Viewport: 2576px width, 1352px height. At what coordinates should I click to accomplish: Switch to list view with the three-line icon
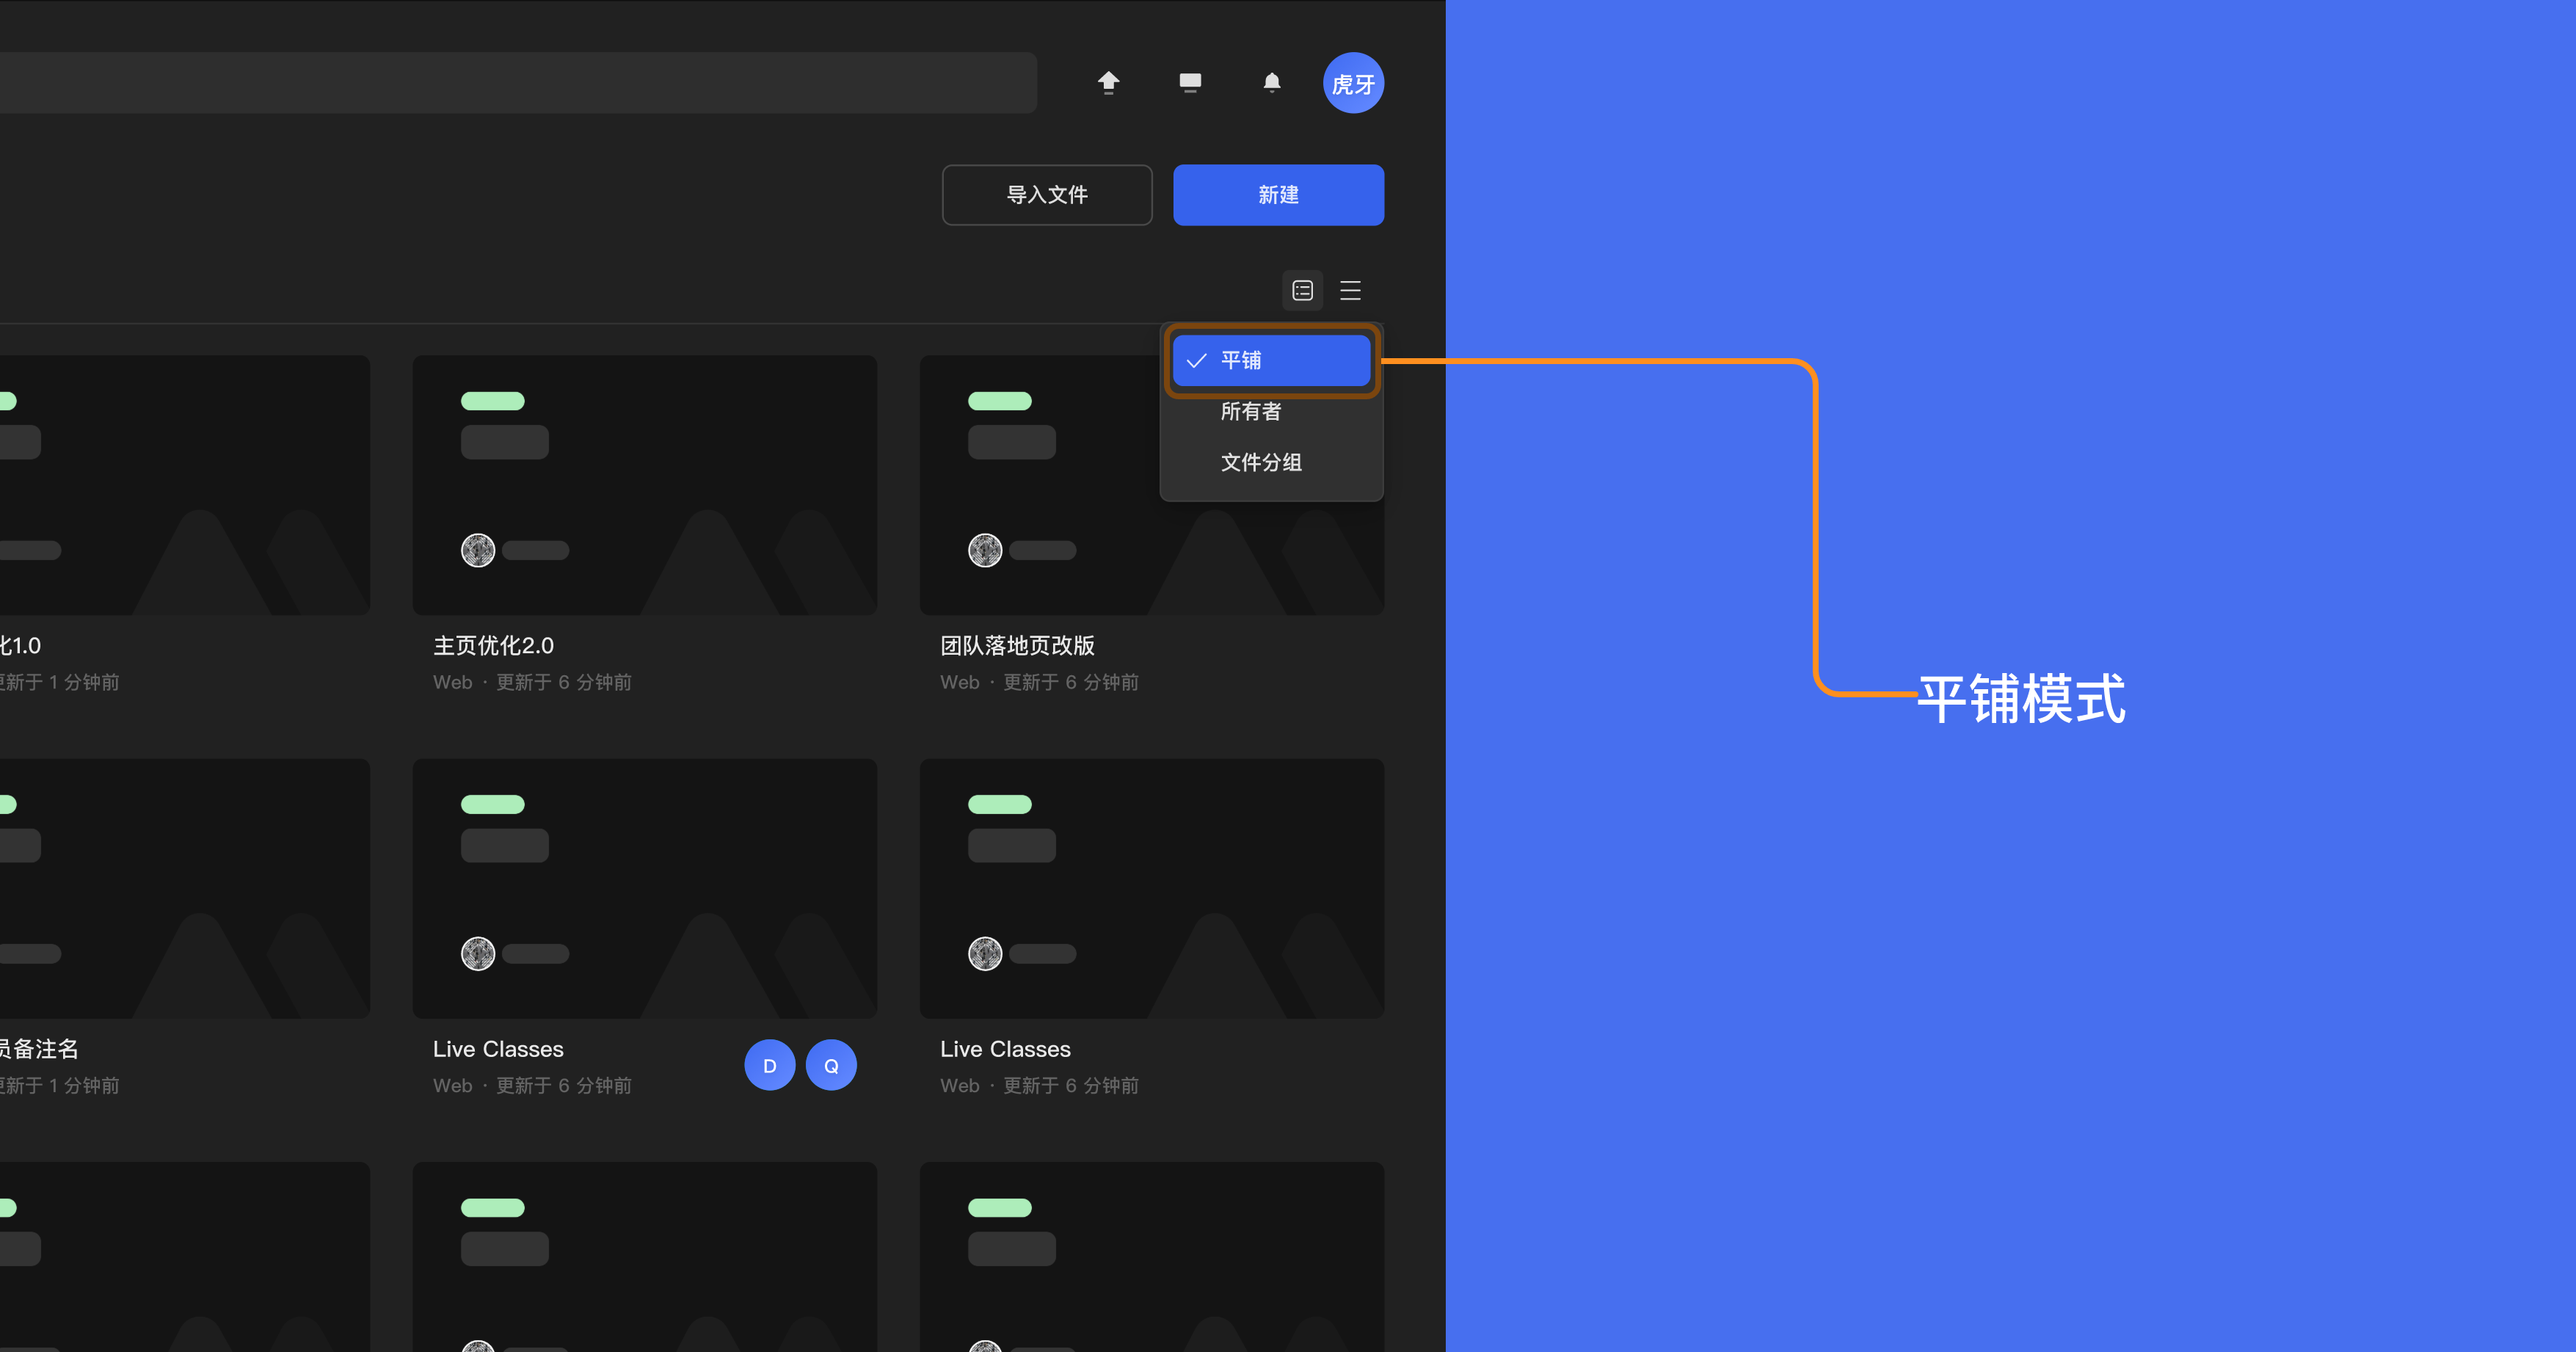point(1350,291)
